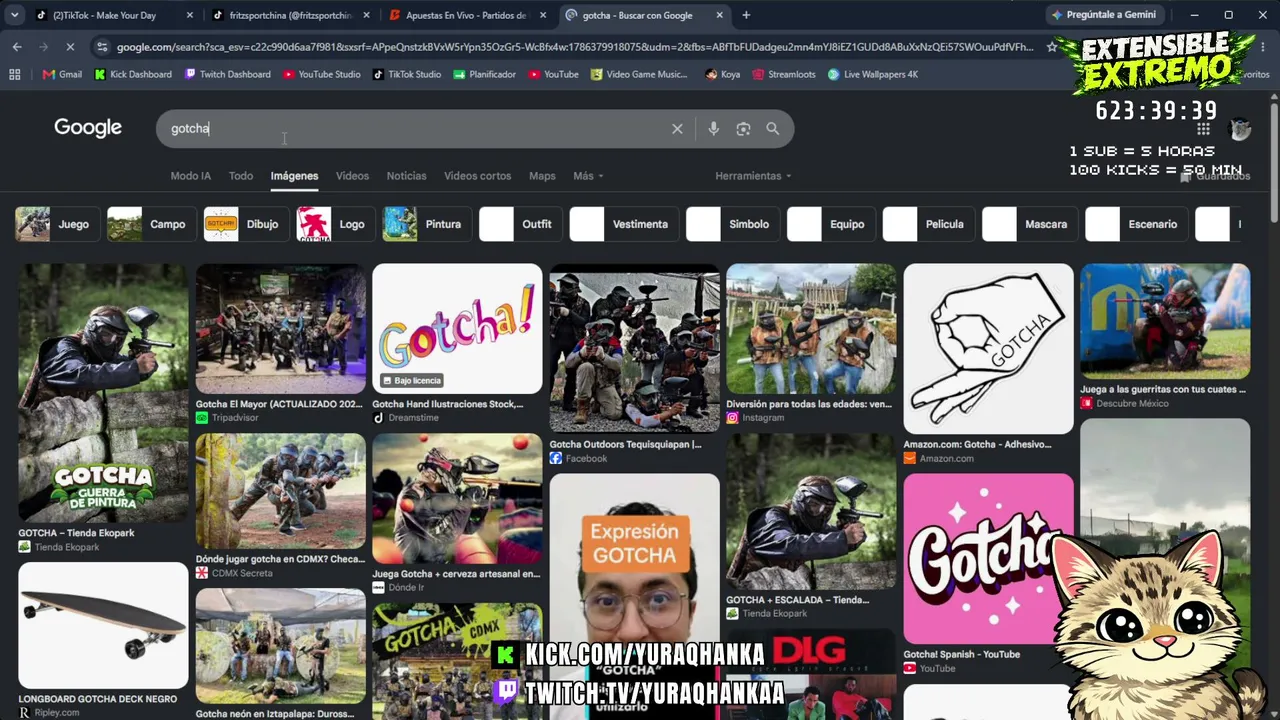Go to the Google homepage via logo
Viewport: 1280px width, 720px height.
click(88, 127)
